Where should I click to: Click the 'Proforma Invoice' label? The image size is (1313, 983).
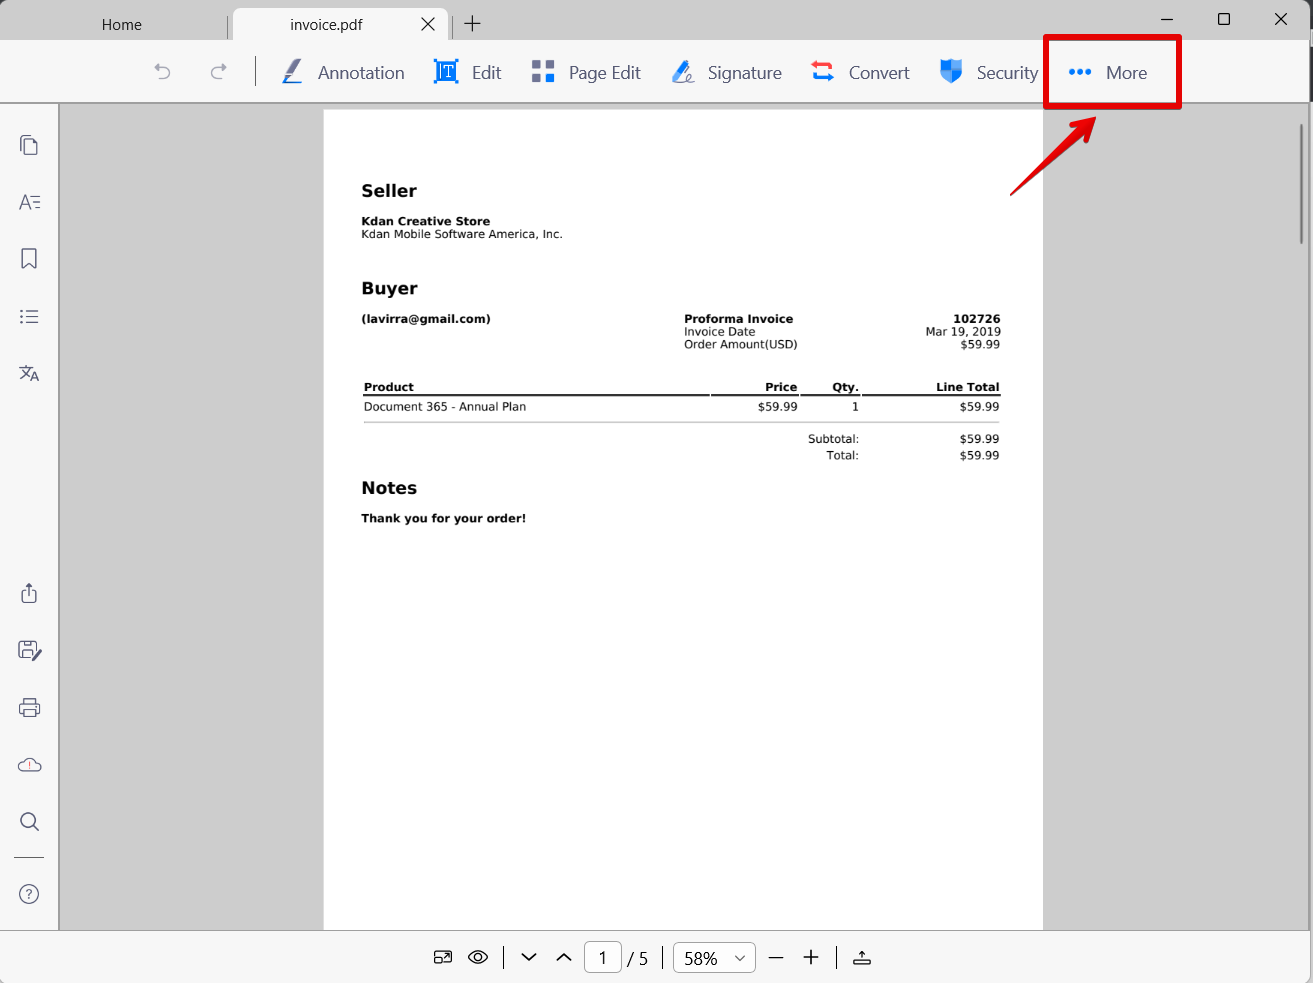(x=738, y=319)
